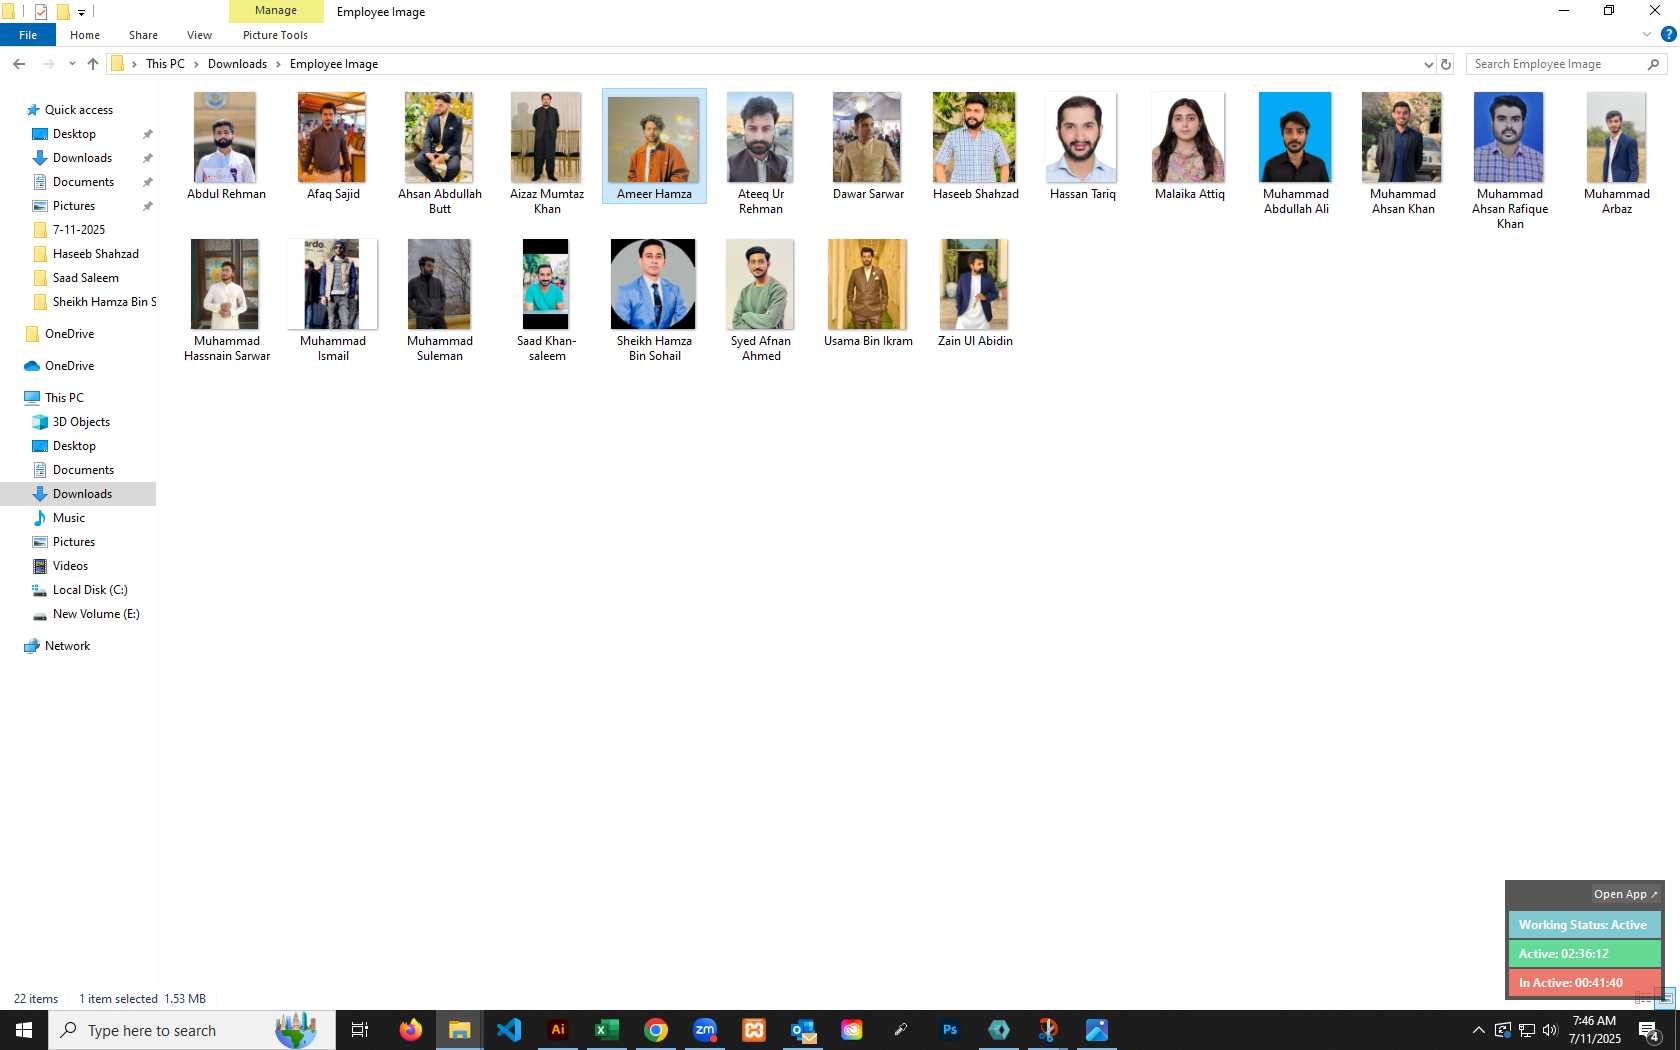Viewport: 1680px width, 1050px height.
Task: Open Explorer Help icon
Action: (1668, 35)
